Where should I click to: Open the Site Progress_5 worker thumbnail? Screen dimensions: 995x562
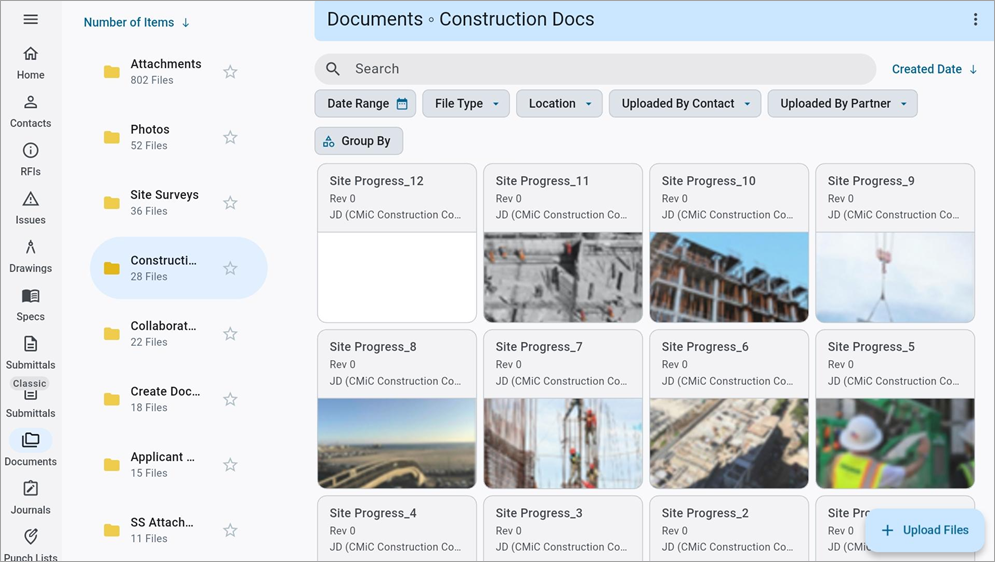[895, 443]
